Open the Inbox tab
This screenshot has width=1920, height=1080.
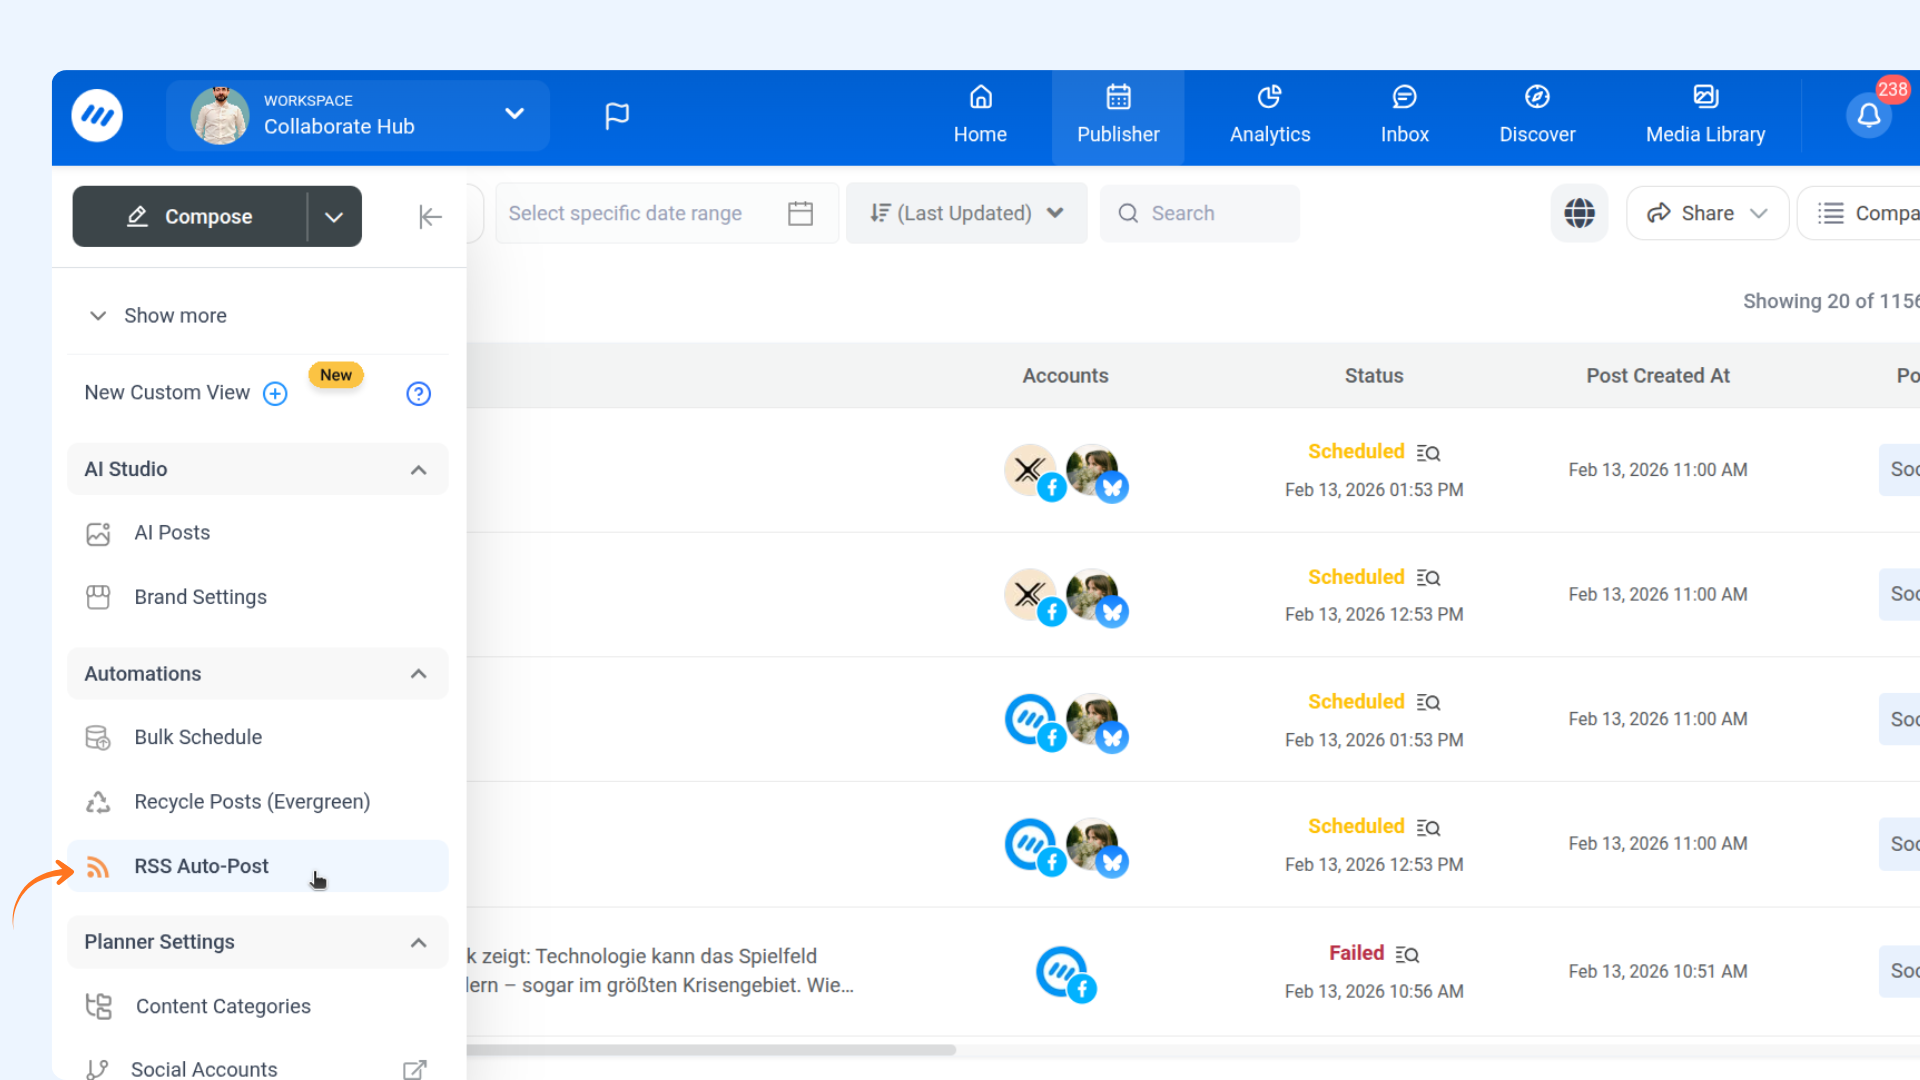[1404, 116]
